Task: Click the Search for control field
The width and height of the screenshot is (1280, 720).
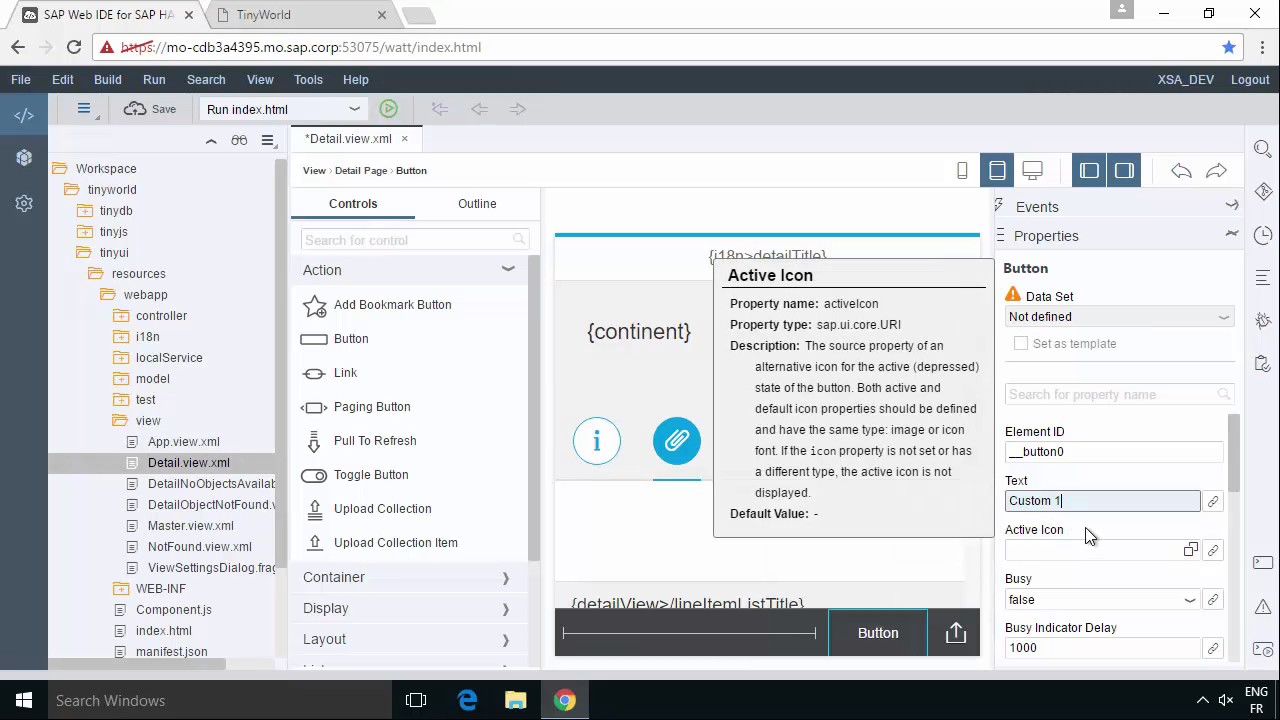Action: (414, 240)
